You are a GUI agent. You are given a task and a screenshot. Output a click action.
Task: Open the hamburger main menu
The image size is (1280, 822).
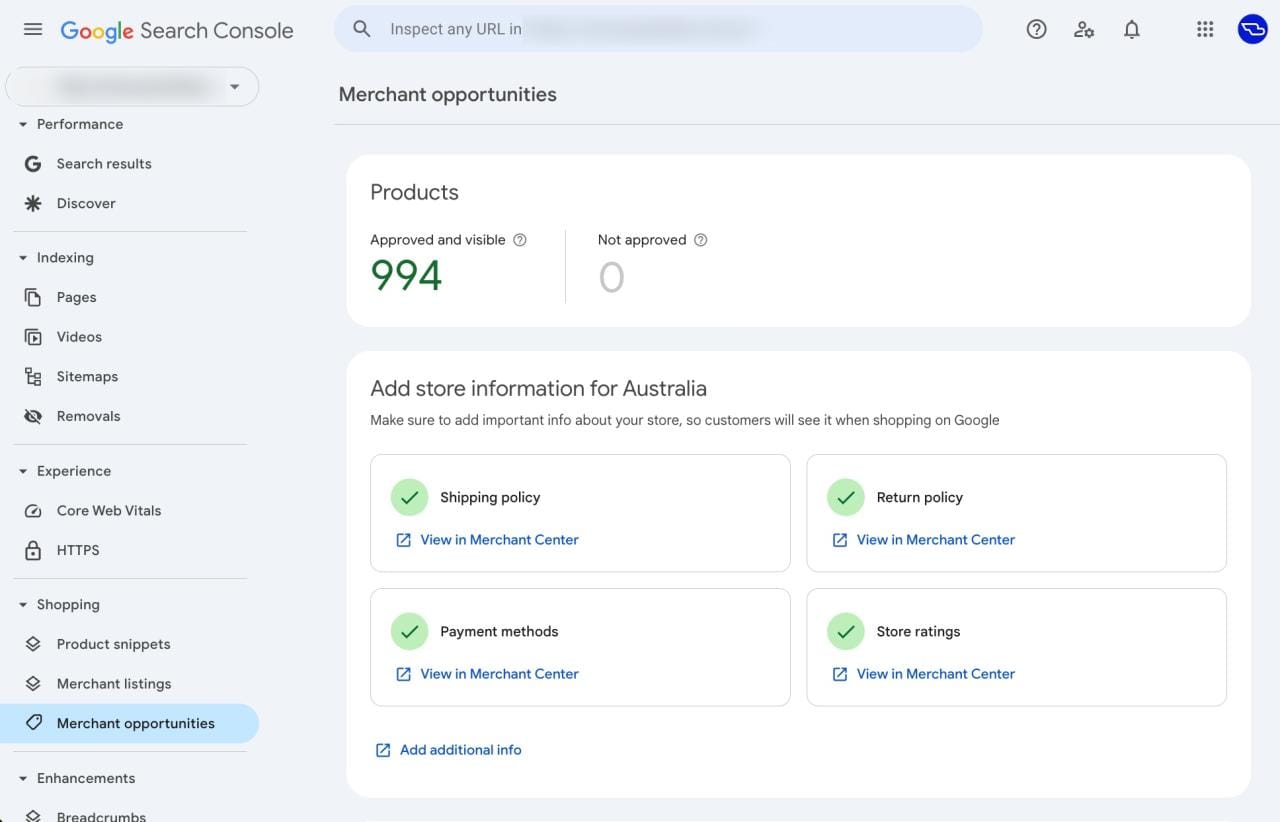coord(33,29)
